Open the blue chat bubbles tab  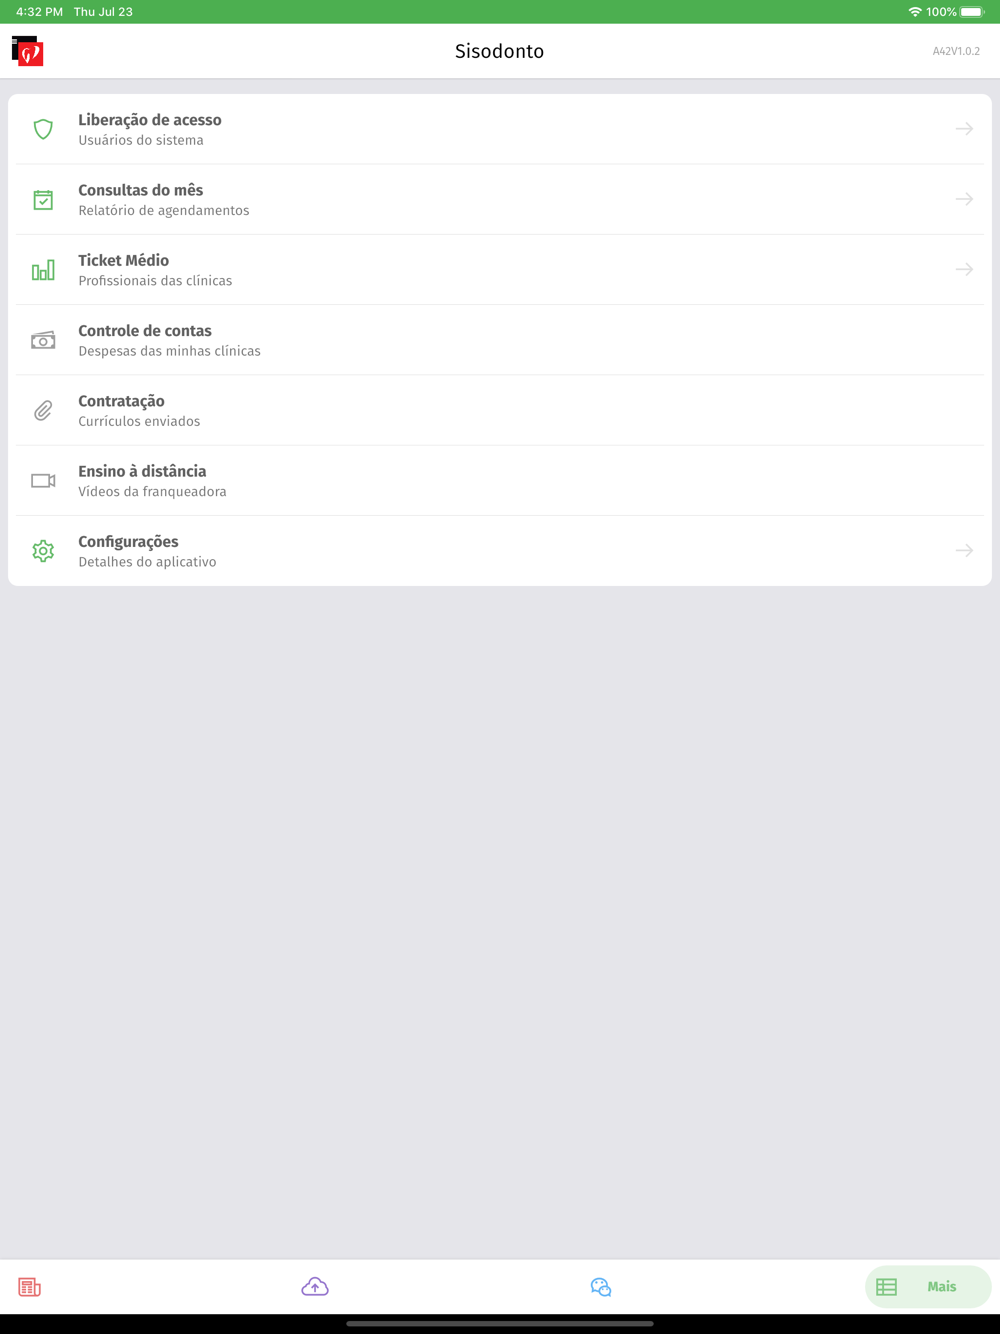[x=601, y=1287]
